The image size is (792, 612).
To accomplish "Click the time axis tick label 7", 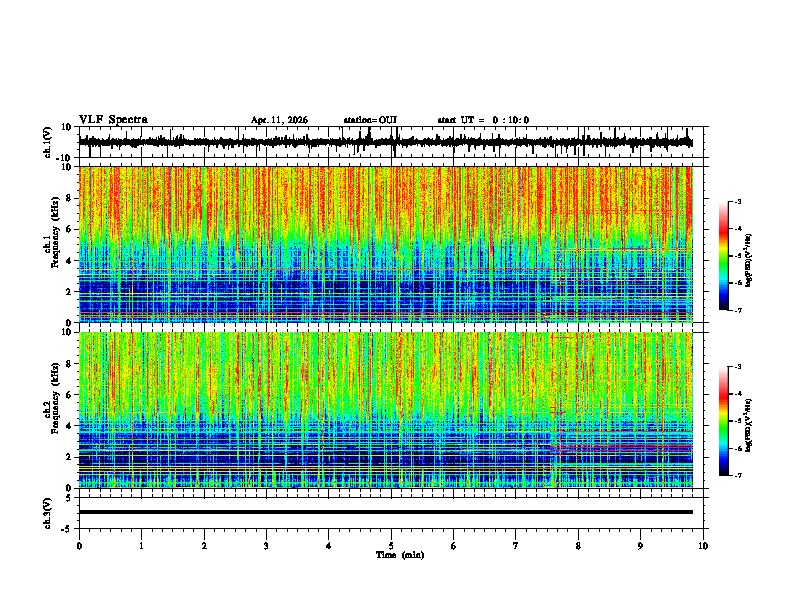I will click(516, 546).
